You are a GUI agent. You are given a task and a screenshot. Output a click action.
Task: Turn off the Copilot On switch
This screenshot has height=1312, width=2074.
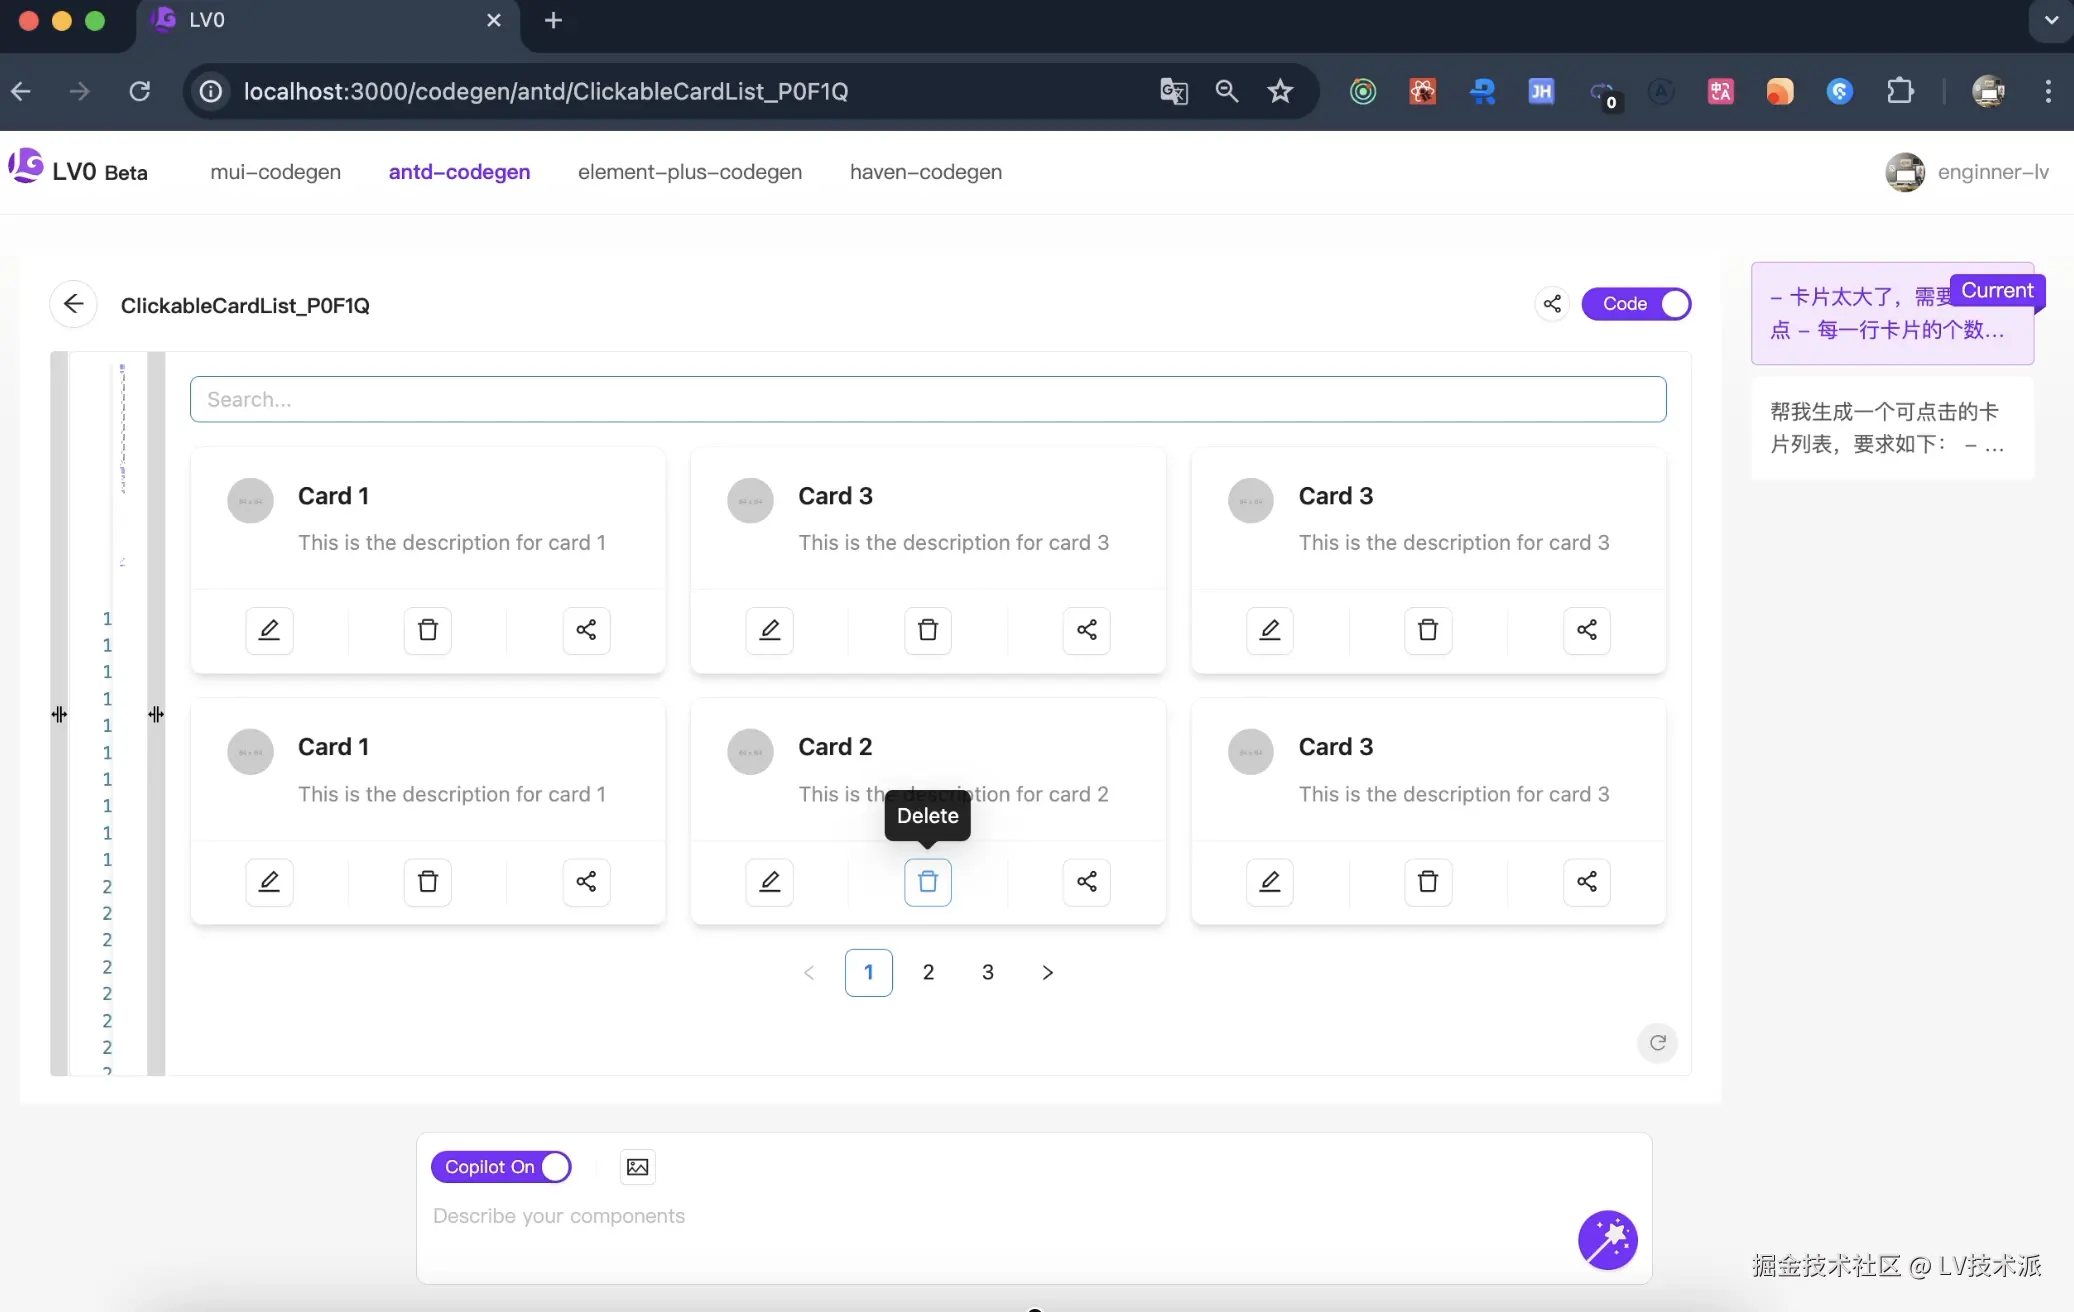click(501, 1167)
